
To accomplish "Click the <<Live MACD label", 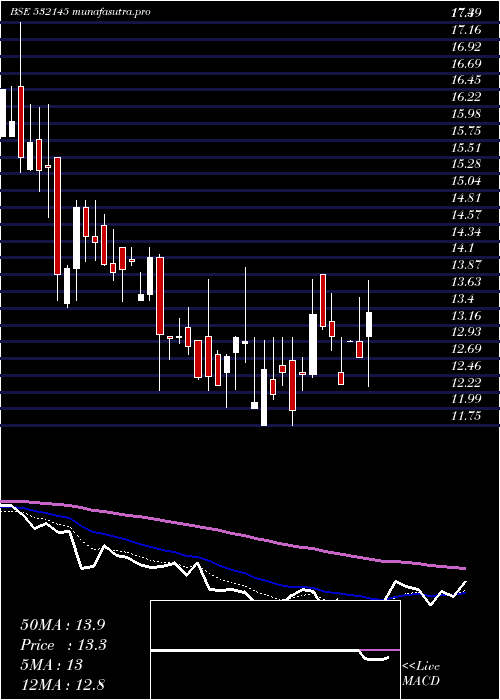I will click(421, 674).
